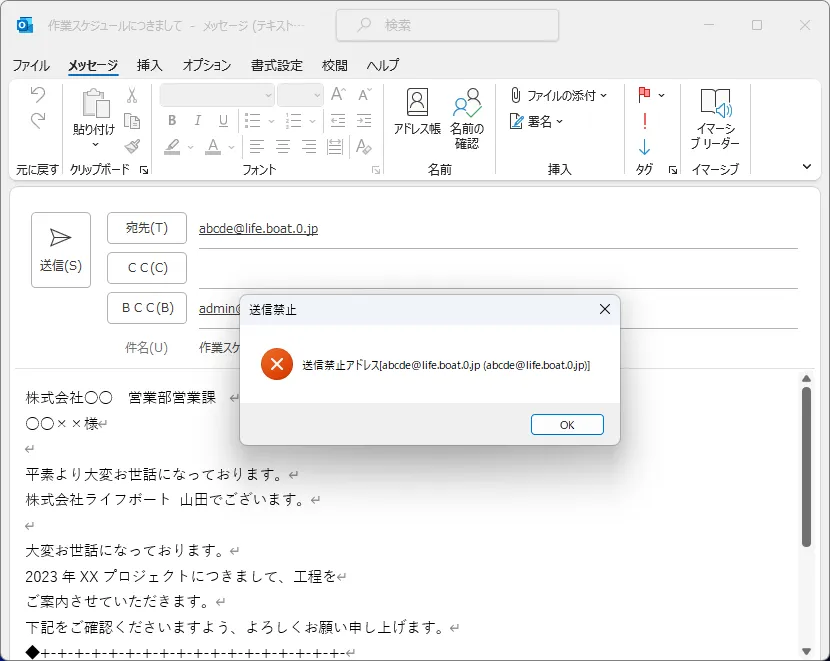The width and height of the screenshot is (830, 661).
Task: Close the 送信禁止 dialog with X
Action: 605,309
